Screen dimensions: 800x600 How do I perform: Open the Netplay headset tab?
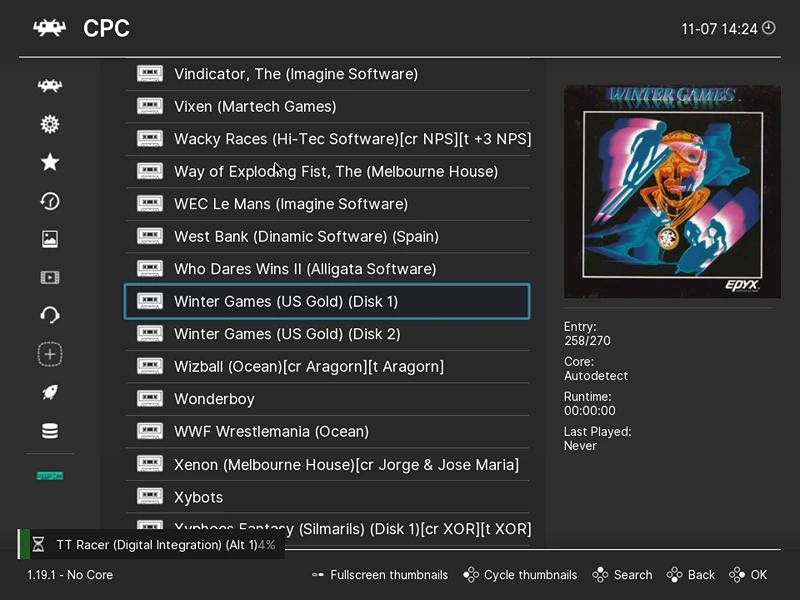(50, 315)
